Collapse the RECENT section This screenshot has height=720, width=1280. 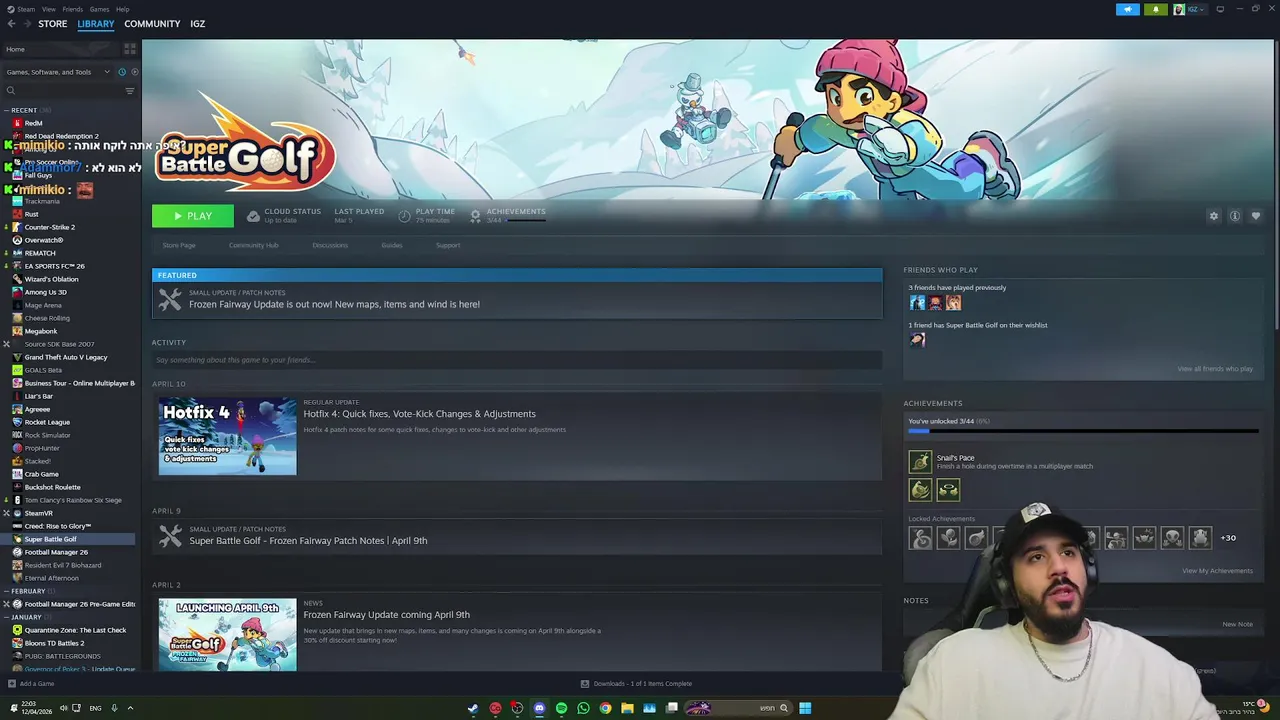click(7, 110)
